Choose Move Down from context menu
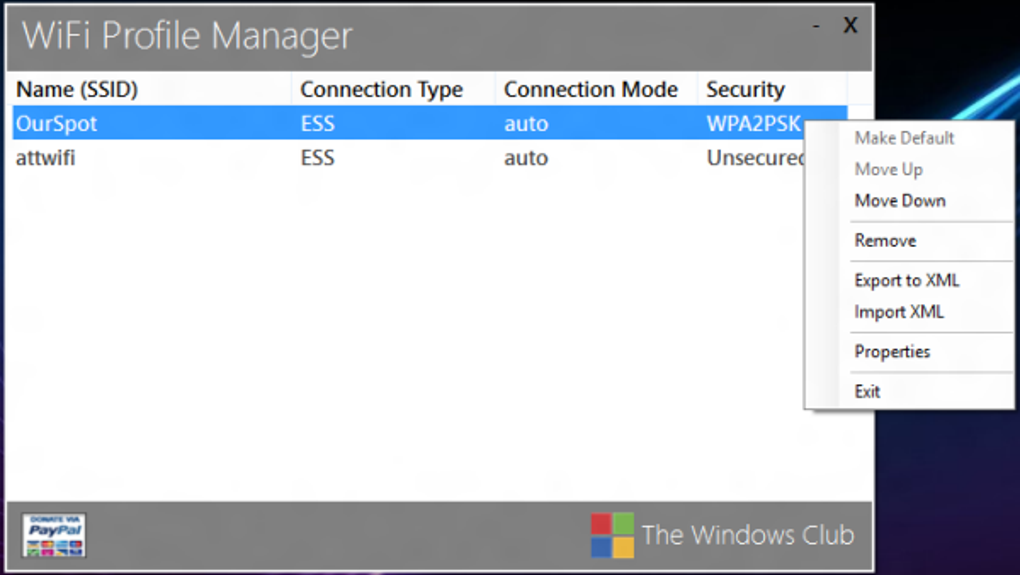The image size is (1020, 575). [x=899, y=201]
